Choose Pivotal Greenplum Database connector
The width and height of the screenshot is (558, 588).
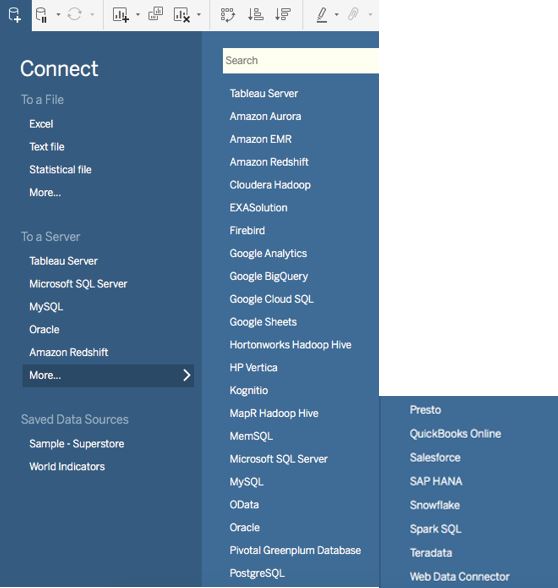[x=295, y=550]
